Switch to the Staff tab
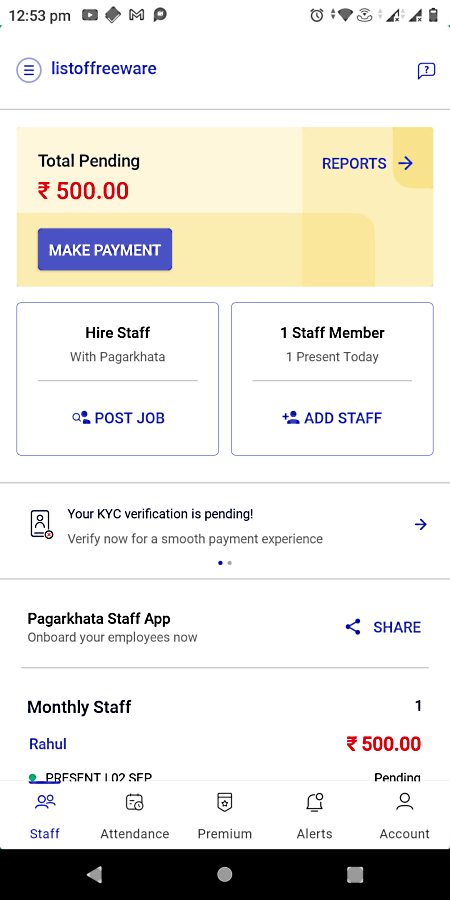Viewport: 450px width, 900px height. [45, 816]
